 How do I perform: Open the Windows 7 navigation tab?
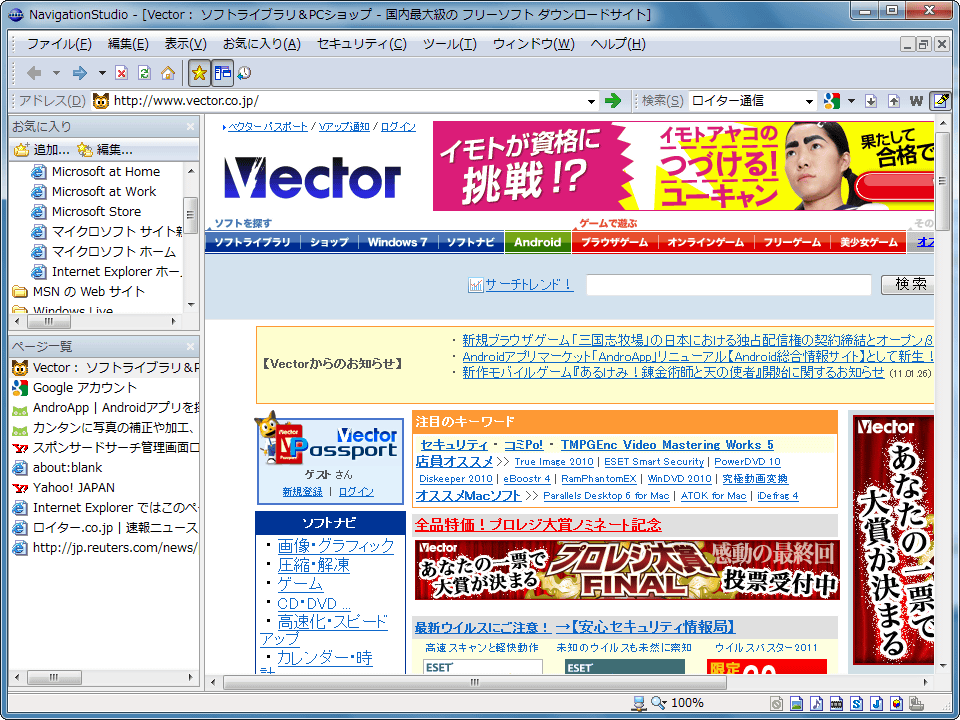point(397,242)
